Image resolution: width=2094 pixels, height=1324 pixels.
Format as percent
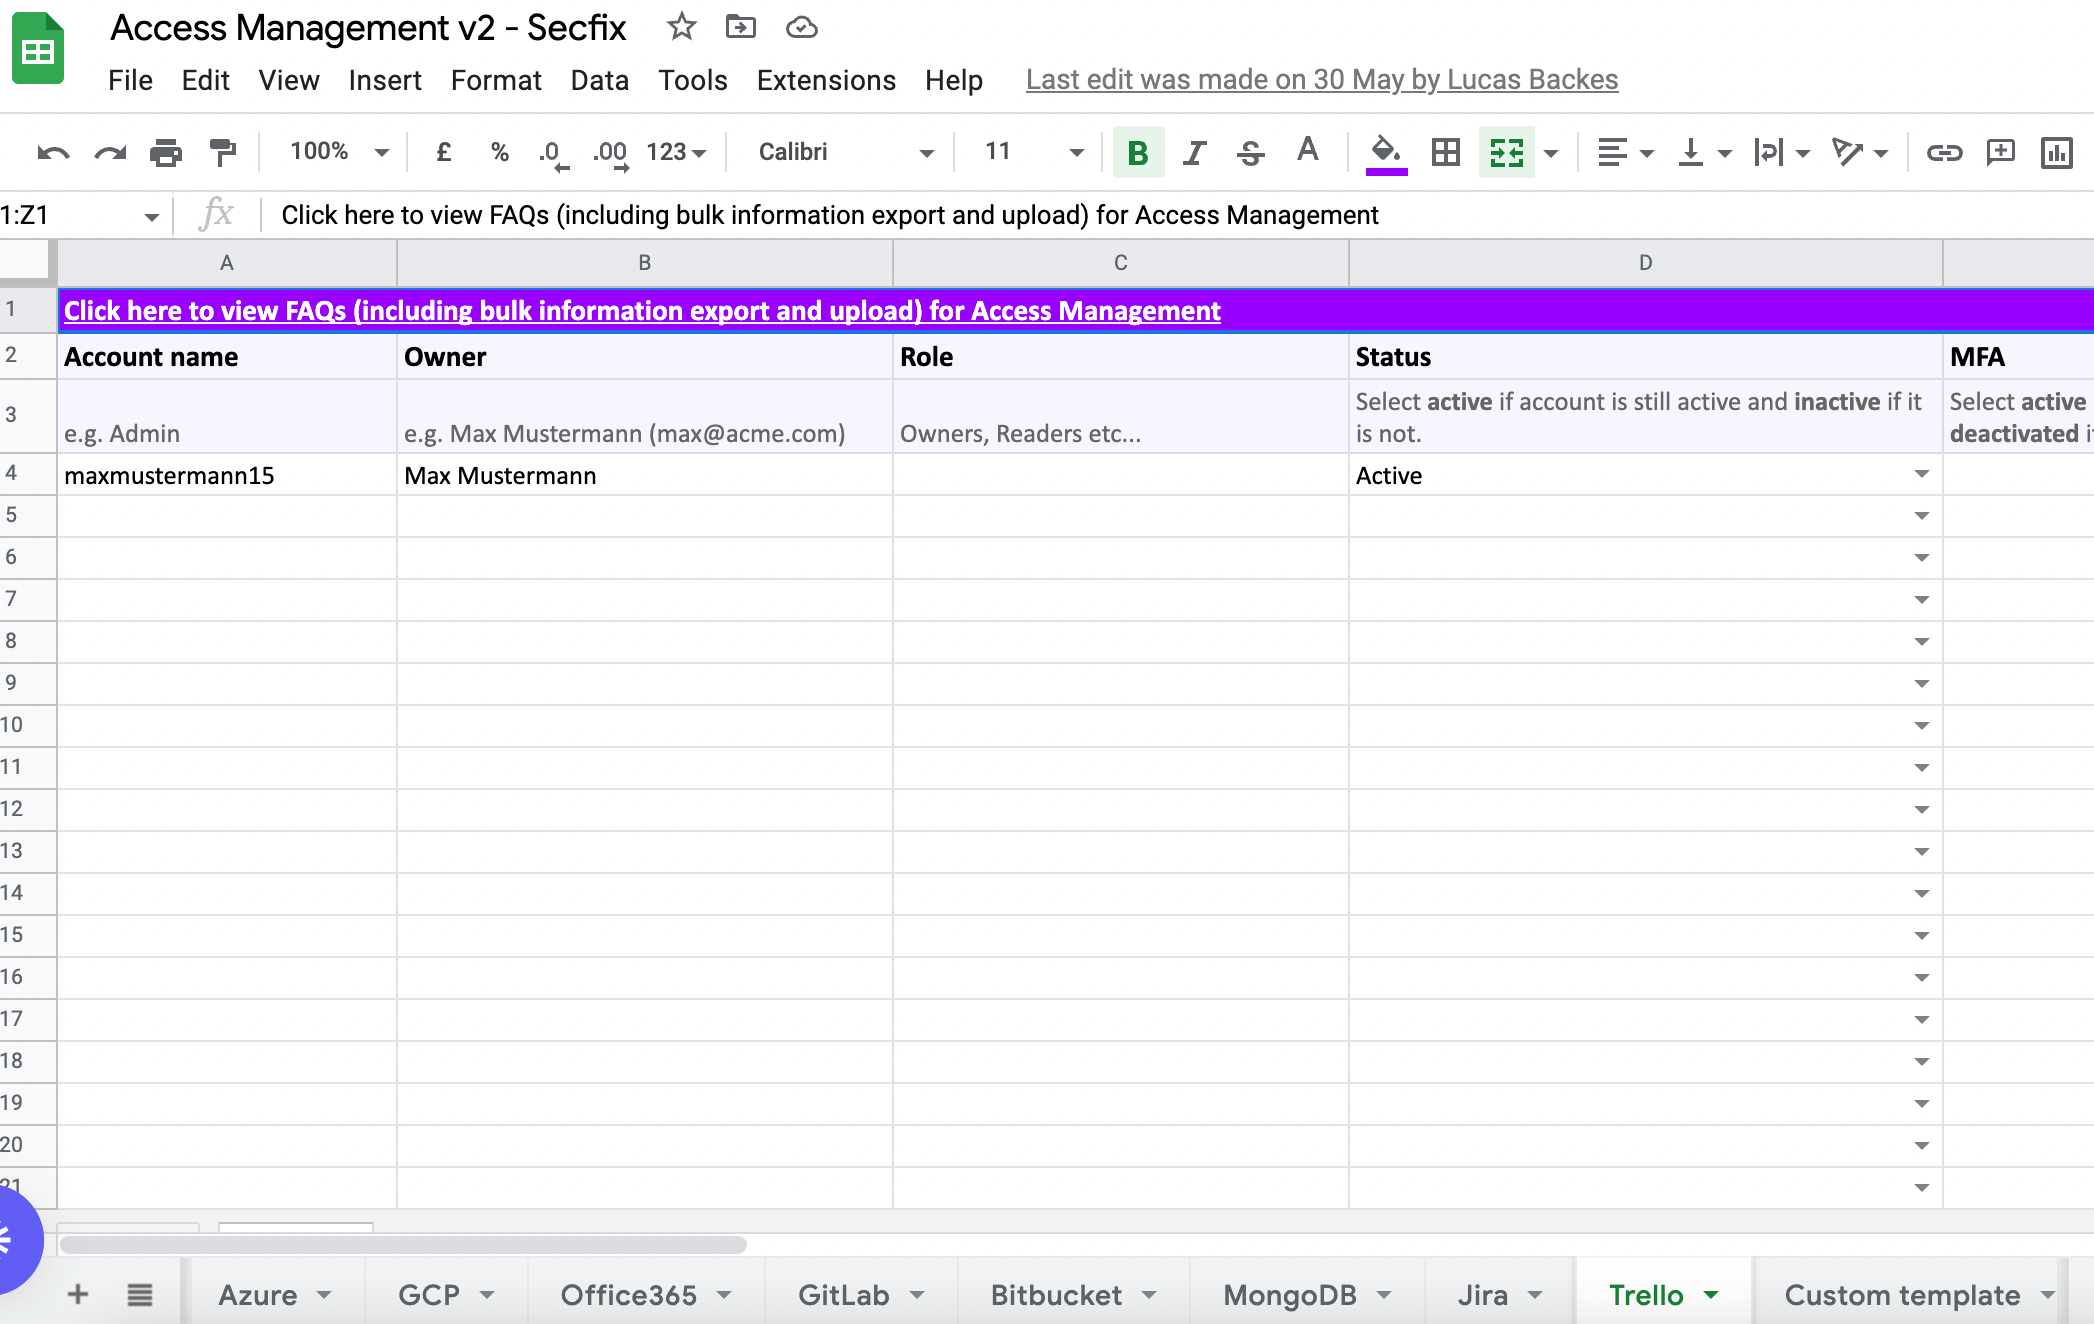tap(500, 152)
